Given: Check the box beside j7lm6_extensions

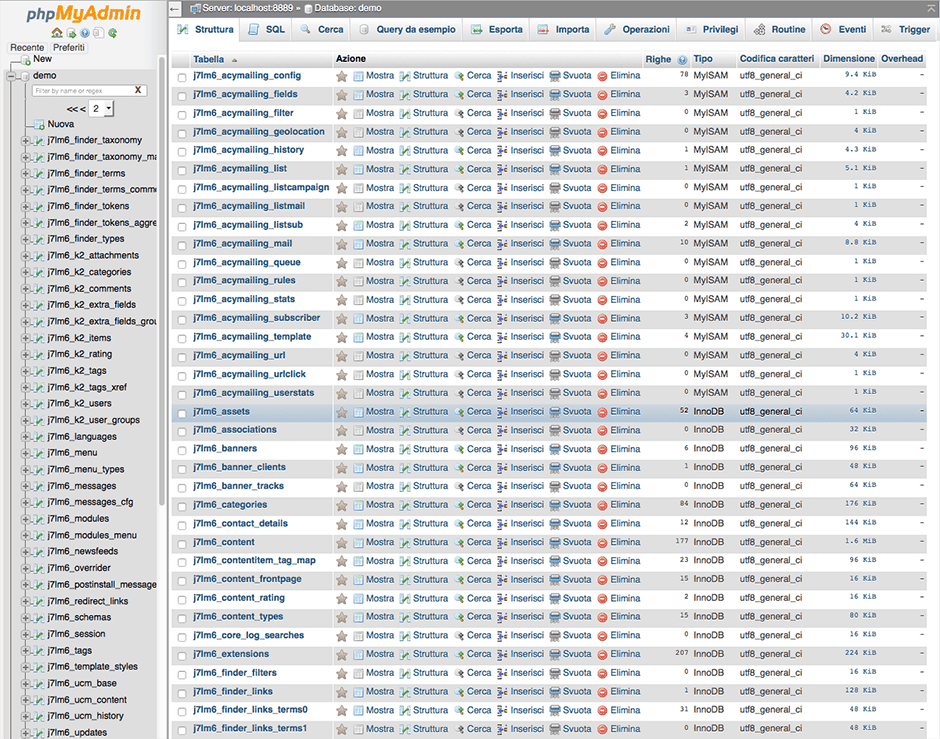Looking at the screenshot, I should point(182,655).
